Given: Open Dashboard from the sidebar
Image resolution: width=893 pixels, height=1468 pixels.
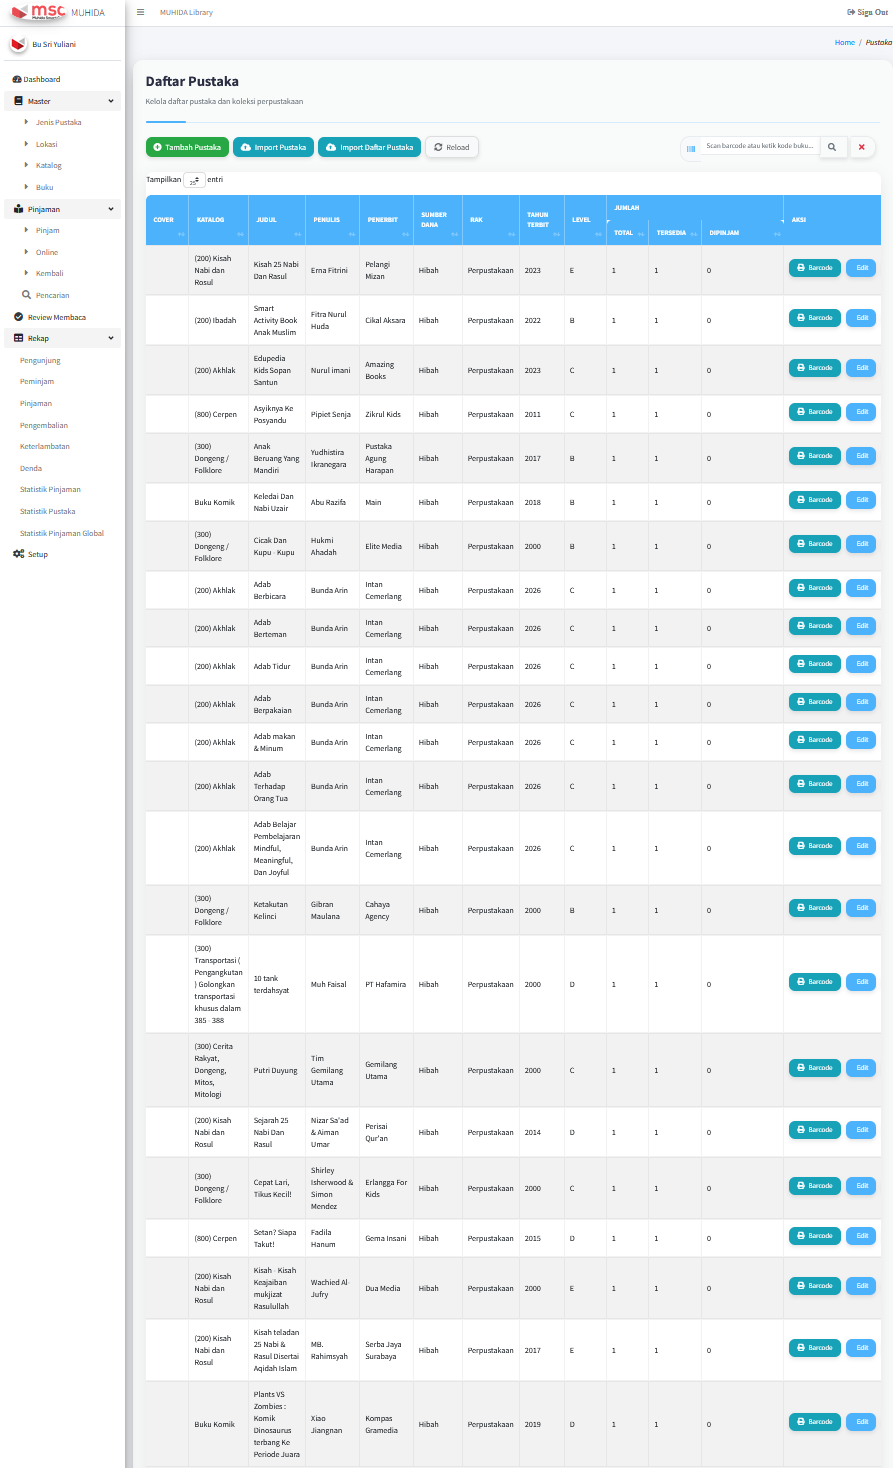Looking at the screenshot, I should pos(37,79).
